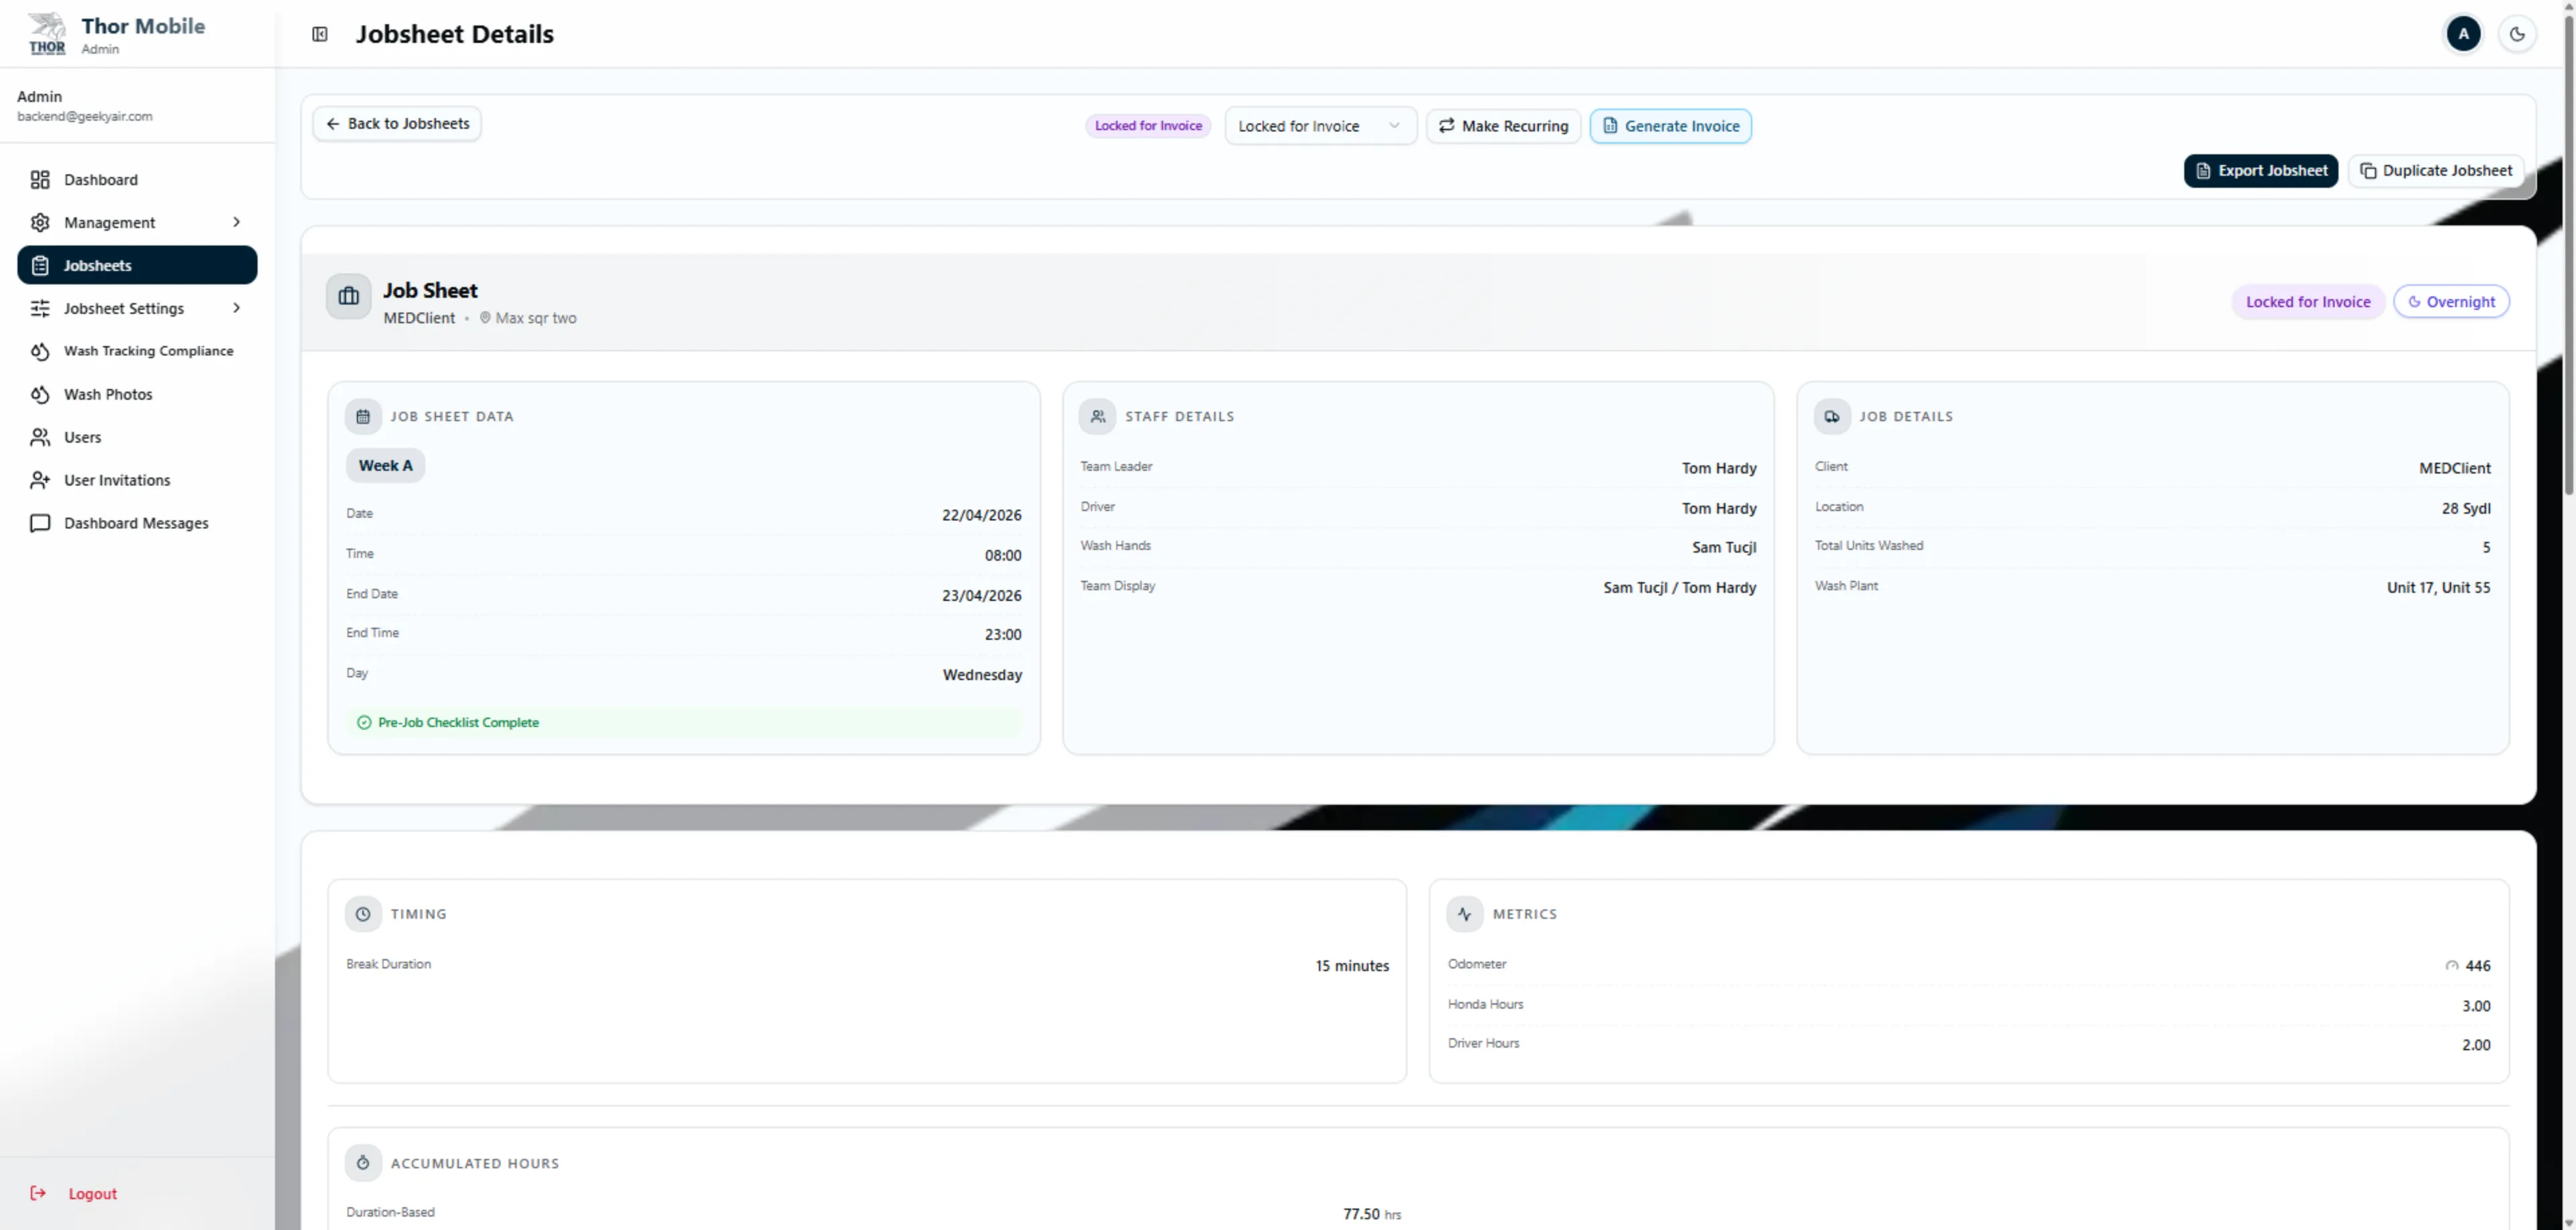This screenshot has height=1230, width=2576.
Task: Click Wash Tracking Compliance droplet icon
Action: 40,351
